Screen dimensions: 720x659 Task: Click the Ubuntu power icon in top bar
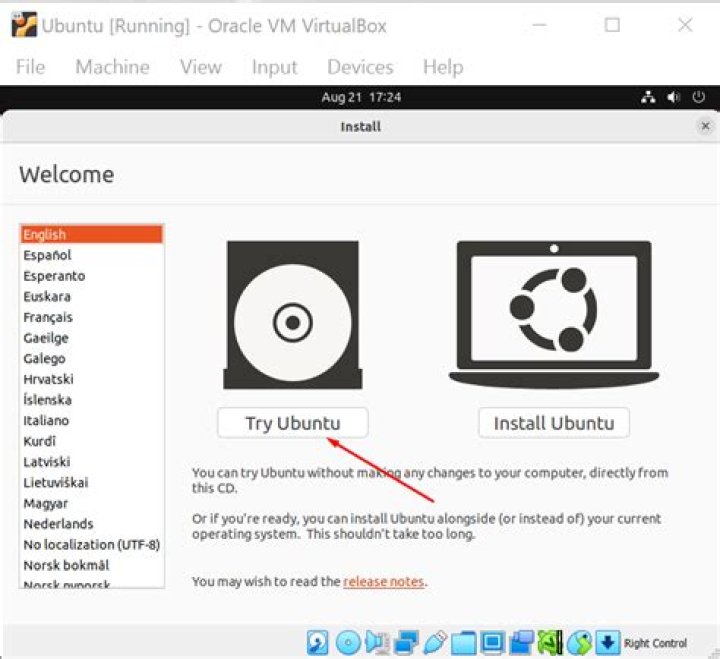coord(698,97)
